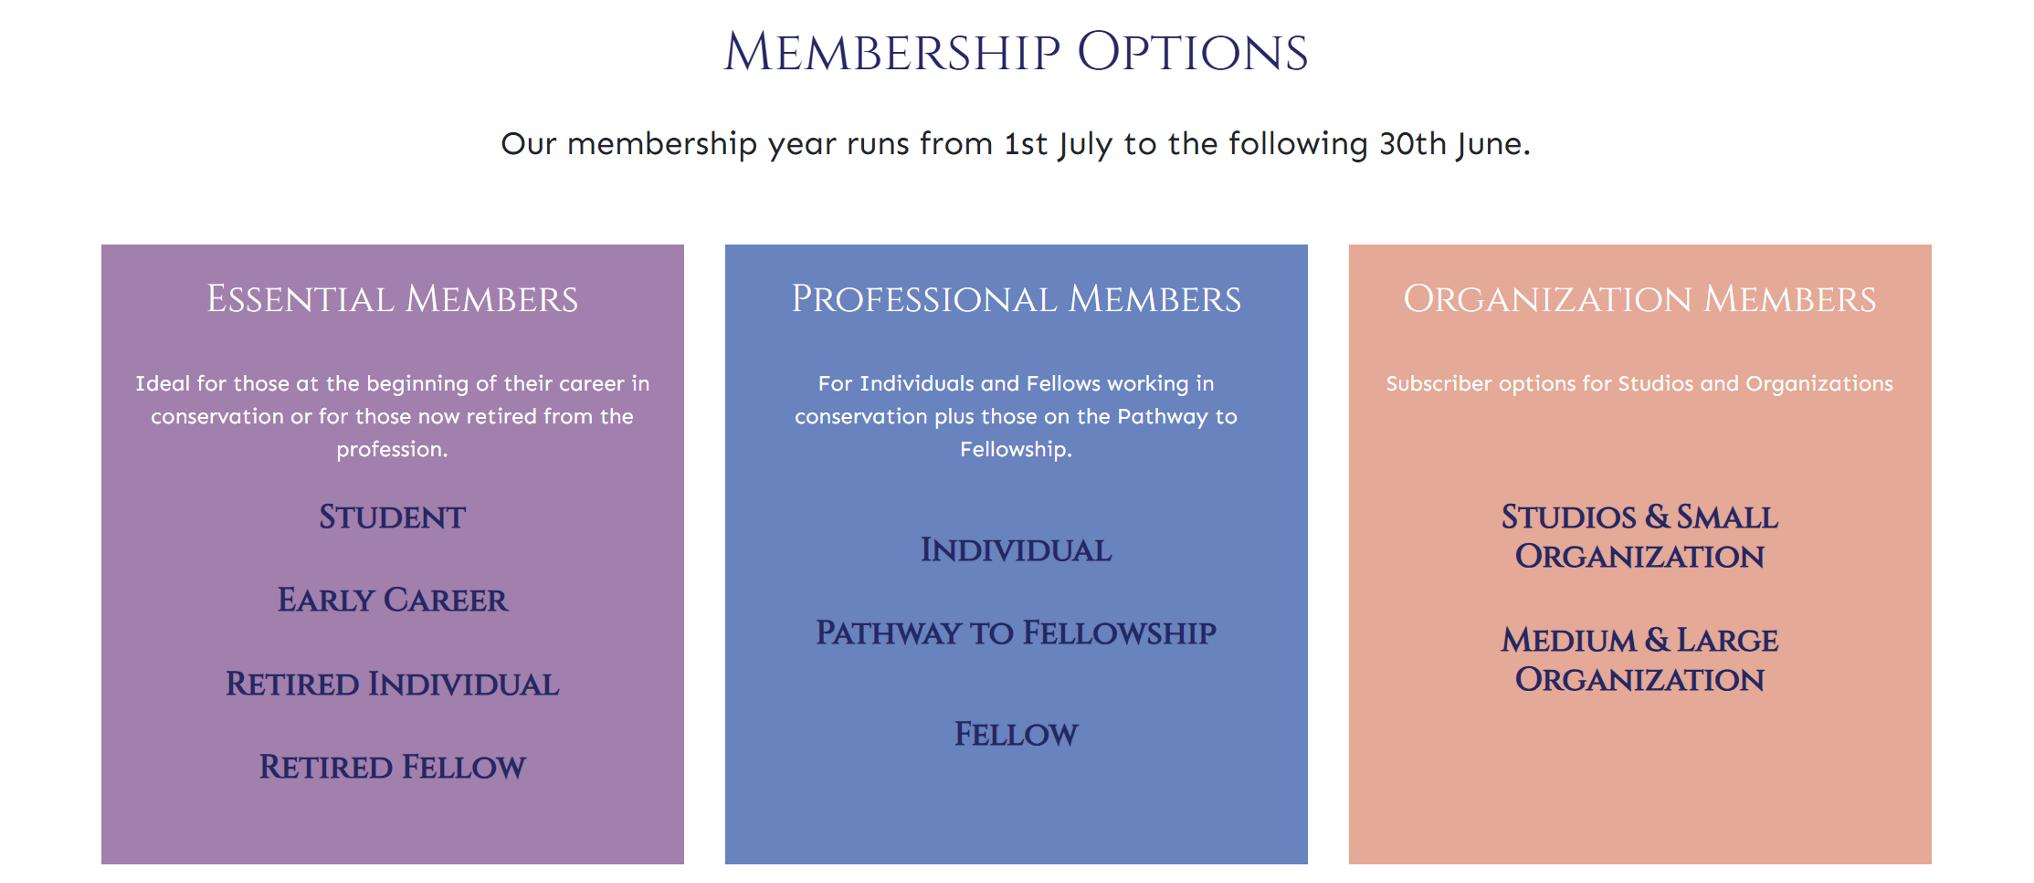The height and width of the screenshot is (883, 2034).
Task: Open Studios & Small Organization option
Action: point(1639,537)
